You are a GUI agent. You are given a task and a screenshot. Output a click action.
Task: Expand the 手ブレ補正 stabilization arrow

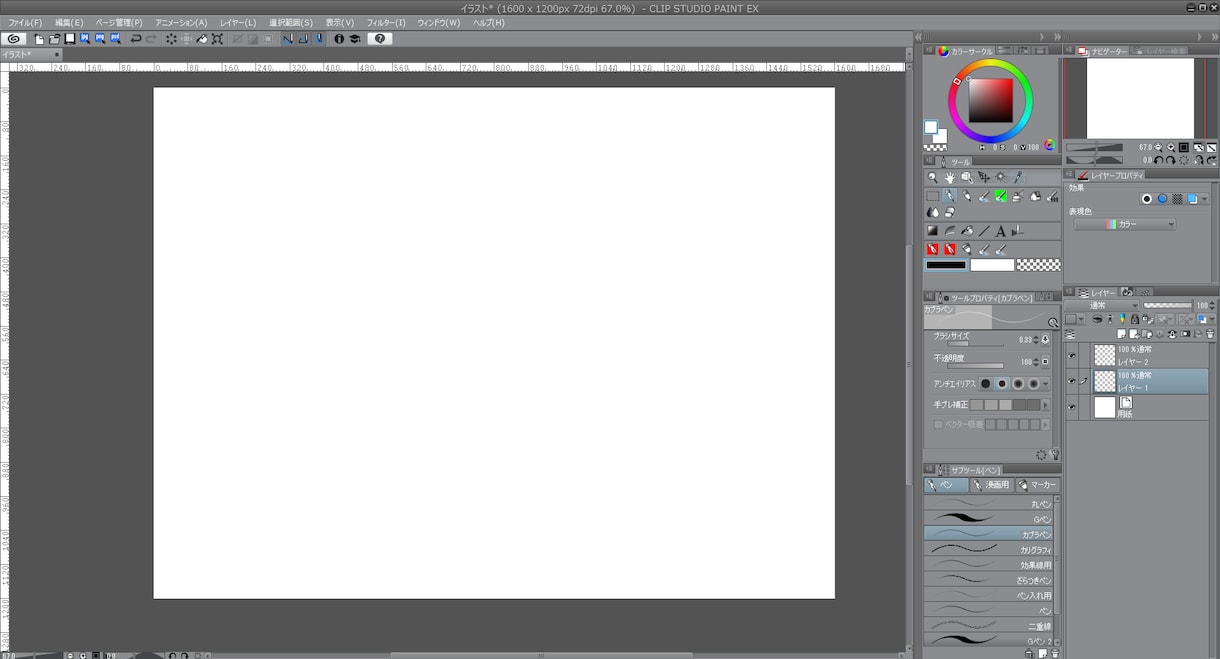(1046, 405)
